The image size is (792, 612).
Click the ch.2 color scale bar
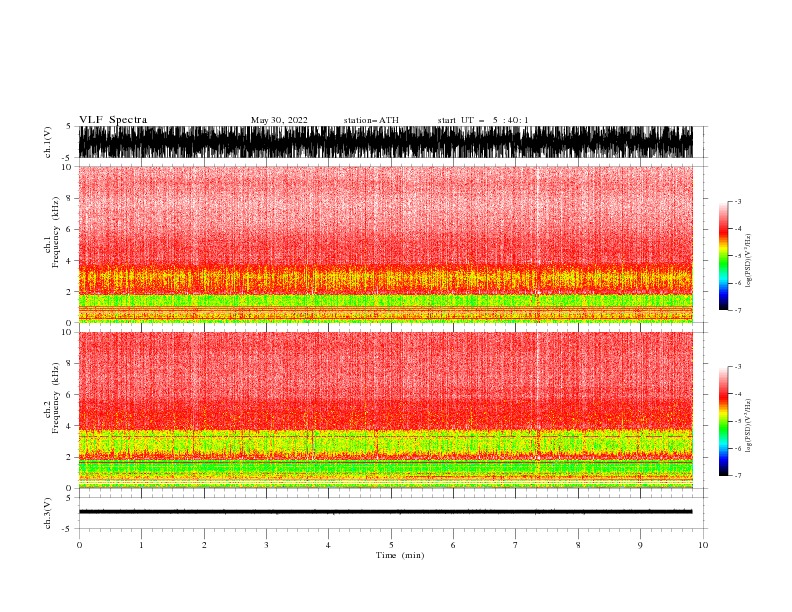coord(724,421)
